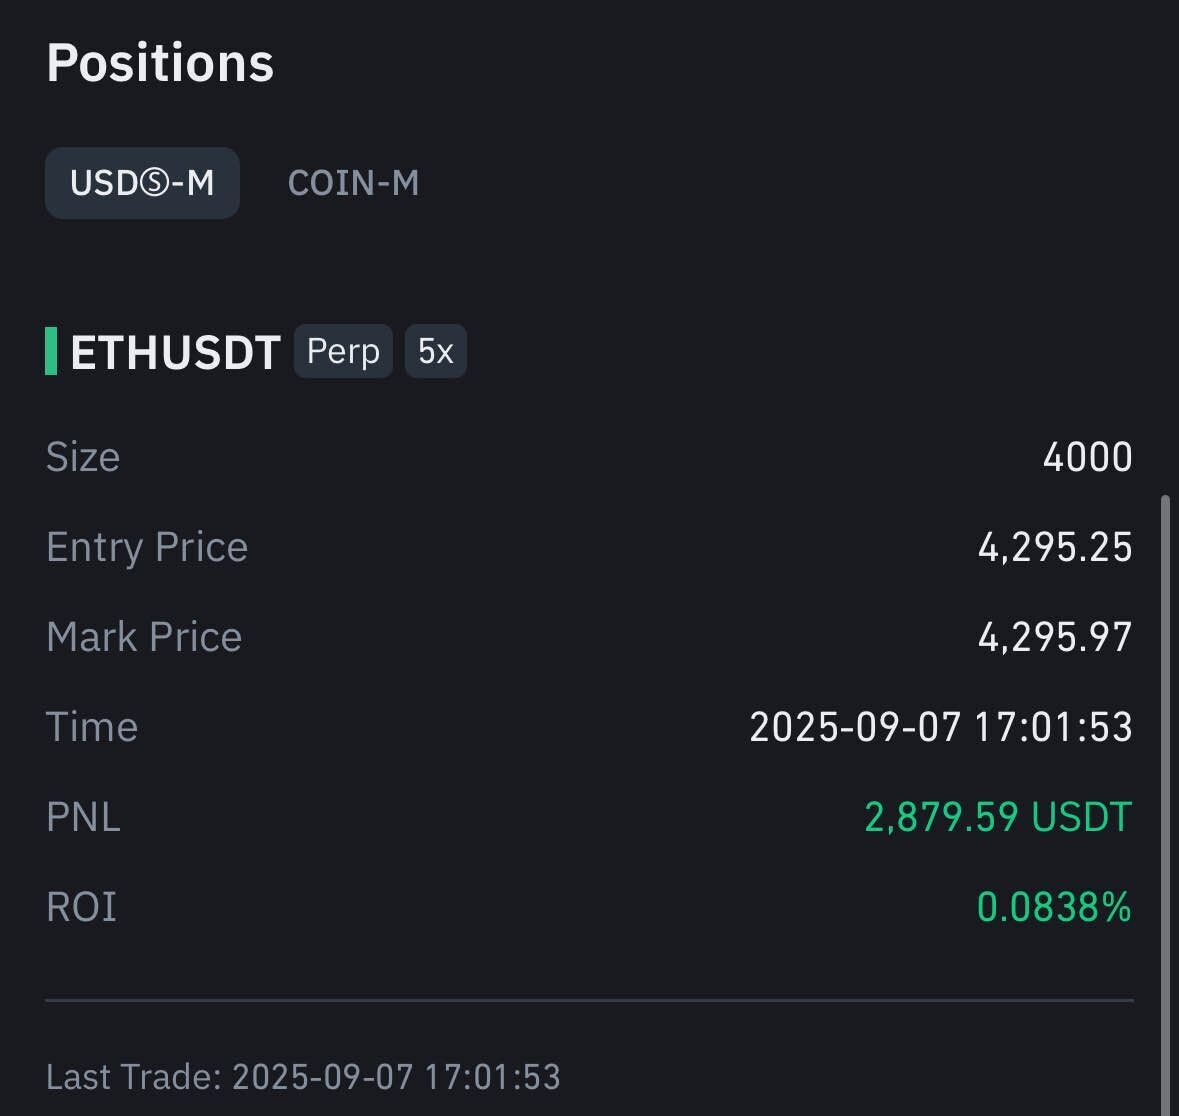The width and height of the screenshot is (1179, 1116).
Task: Click the green long-position indicator bar
Action: coord(51,351)
